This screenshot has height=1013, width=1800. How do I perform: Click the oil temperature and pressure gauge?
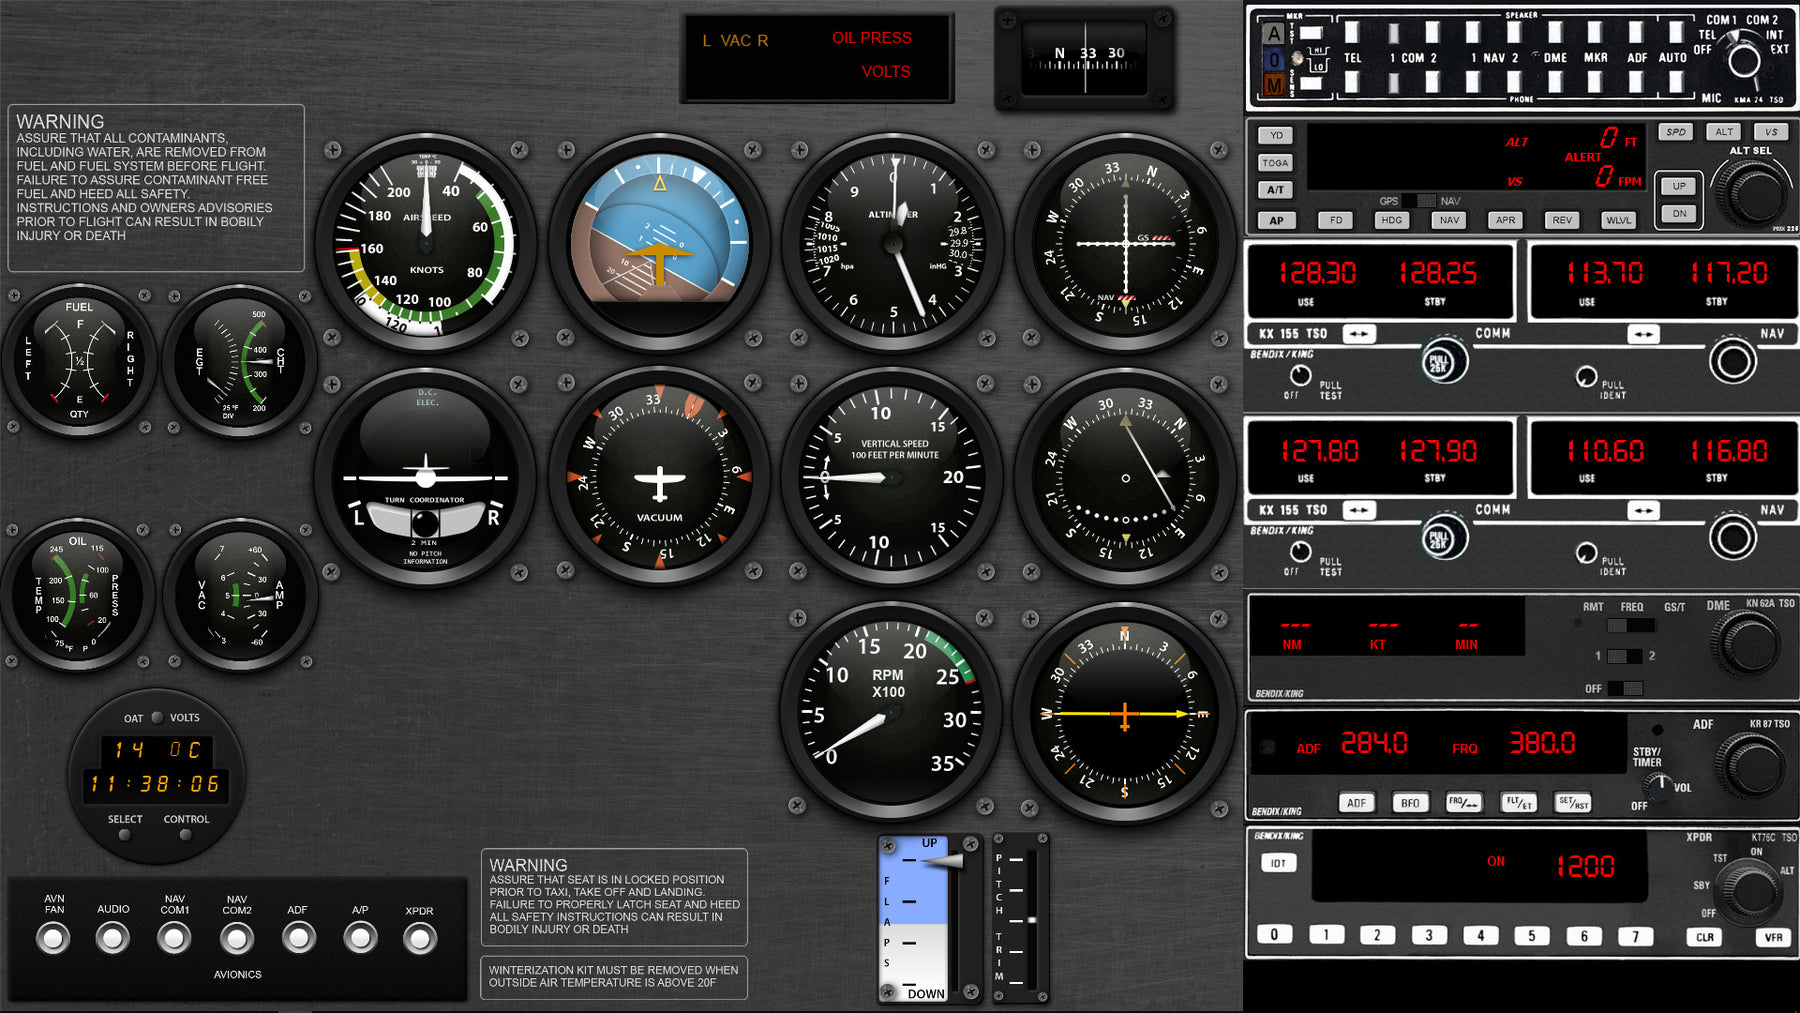pyautogui.click(x=79, y=594)
